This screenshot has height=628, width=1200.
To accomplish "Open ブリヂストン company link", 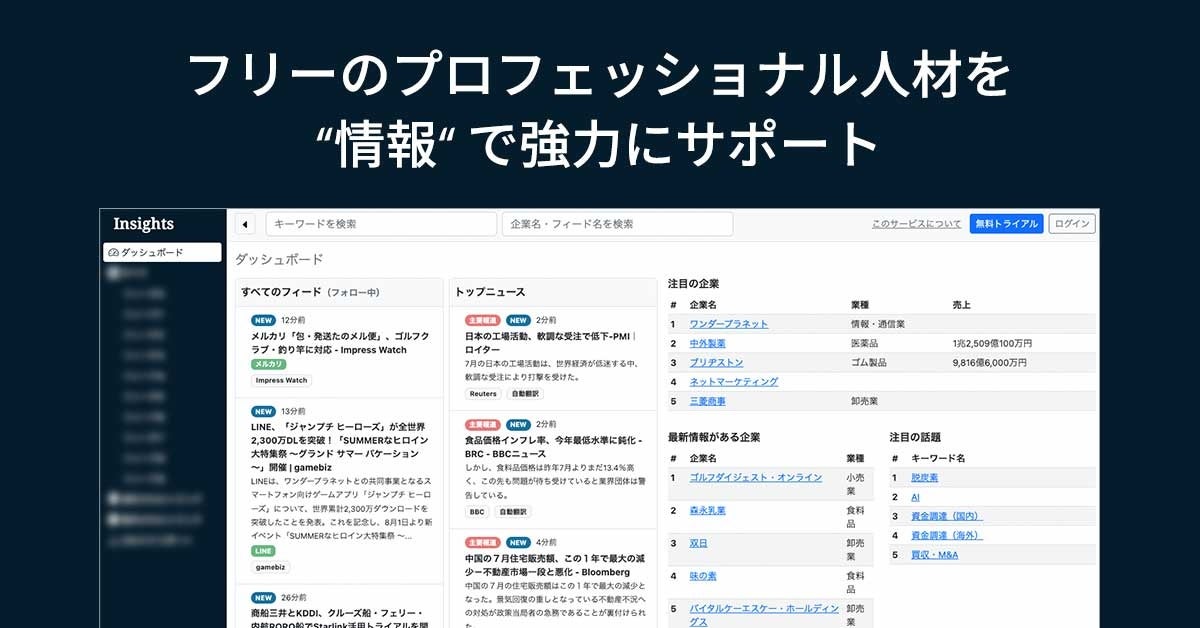I will click(x=716, y=362).
